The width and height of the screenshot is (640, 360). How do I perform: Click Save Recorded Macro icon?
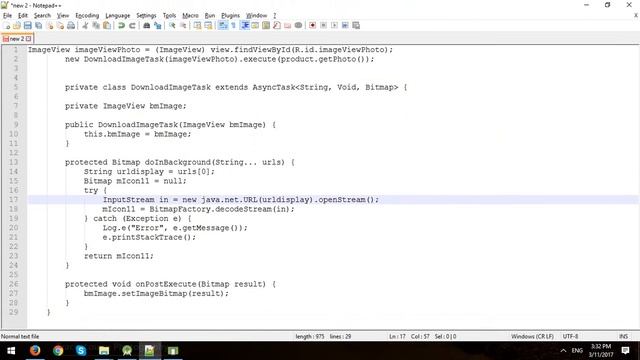(356, 25)
